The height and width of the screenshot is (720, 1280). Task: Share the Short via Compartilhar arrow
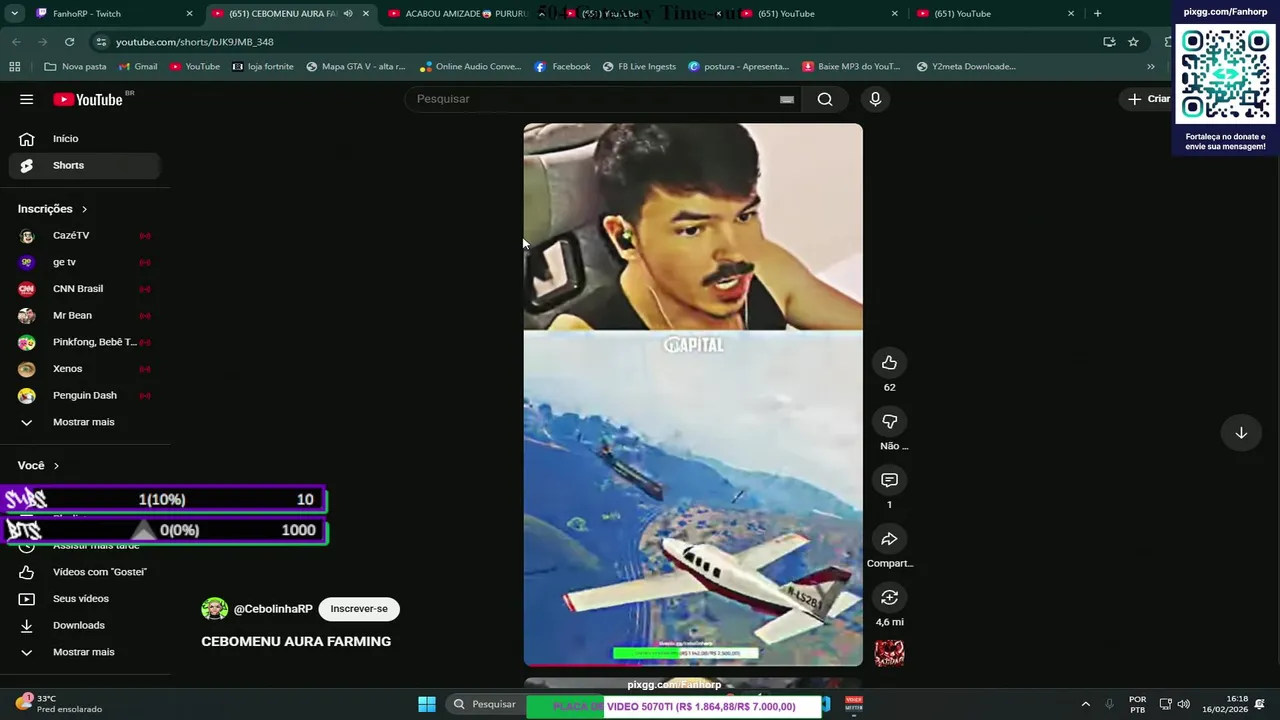tap(889, 539)
